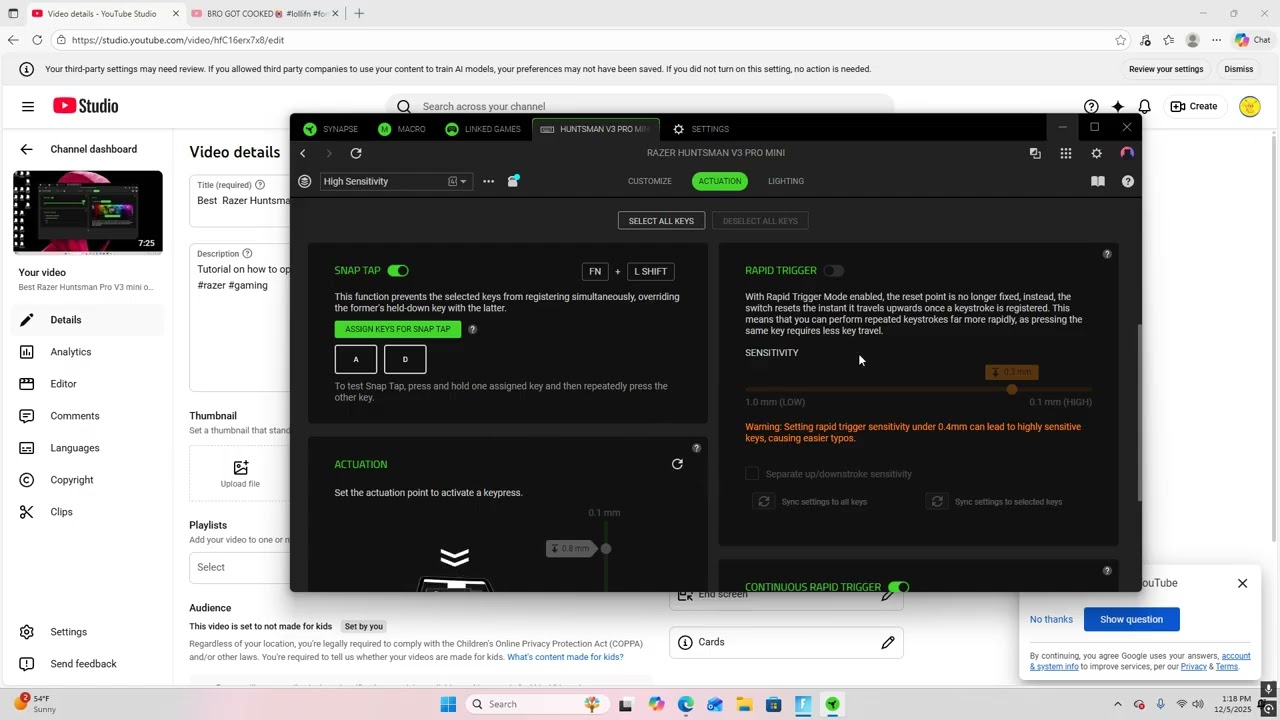Click Assign Keys for Snap Tap button
The image size is (1280, 720).
[398, 329]
